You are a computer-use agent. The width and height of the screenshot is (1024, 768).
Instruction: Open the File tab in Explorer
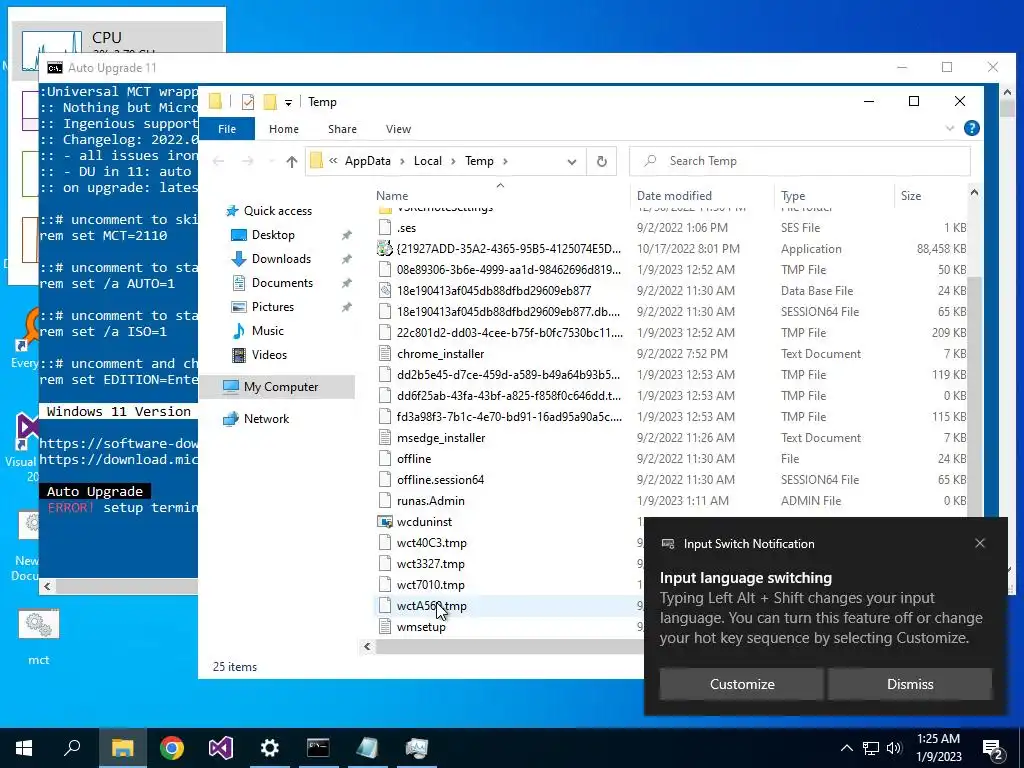(x=227, y=129)
